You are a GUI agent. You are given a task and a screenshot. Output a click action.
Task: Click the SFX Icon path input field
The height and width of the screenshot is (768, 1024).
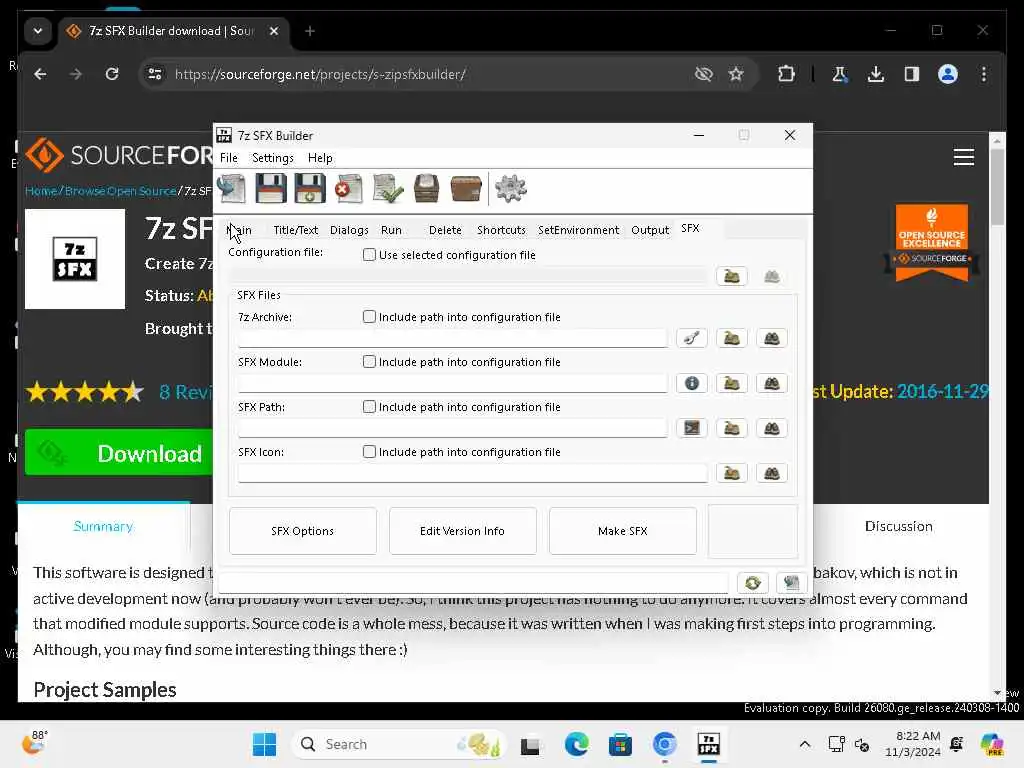click(x=472, y=473)
